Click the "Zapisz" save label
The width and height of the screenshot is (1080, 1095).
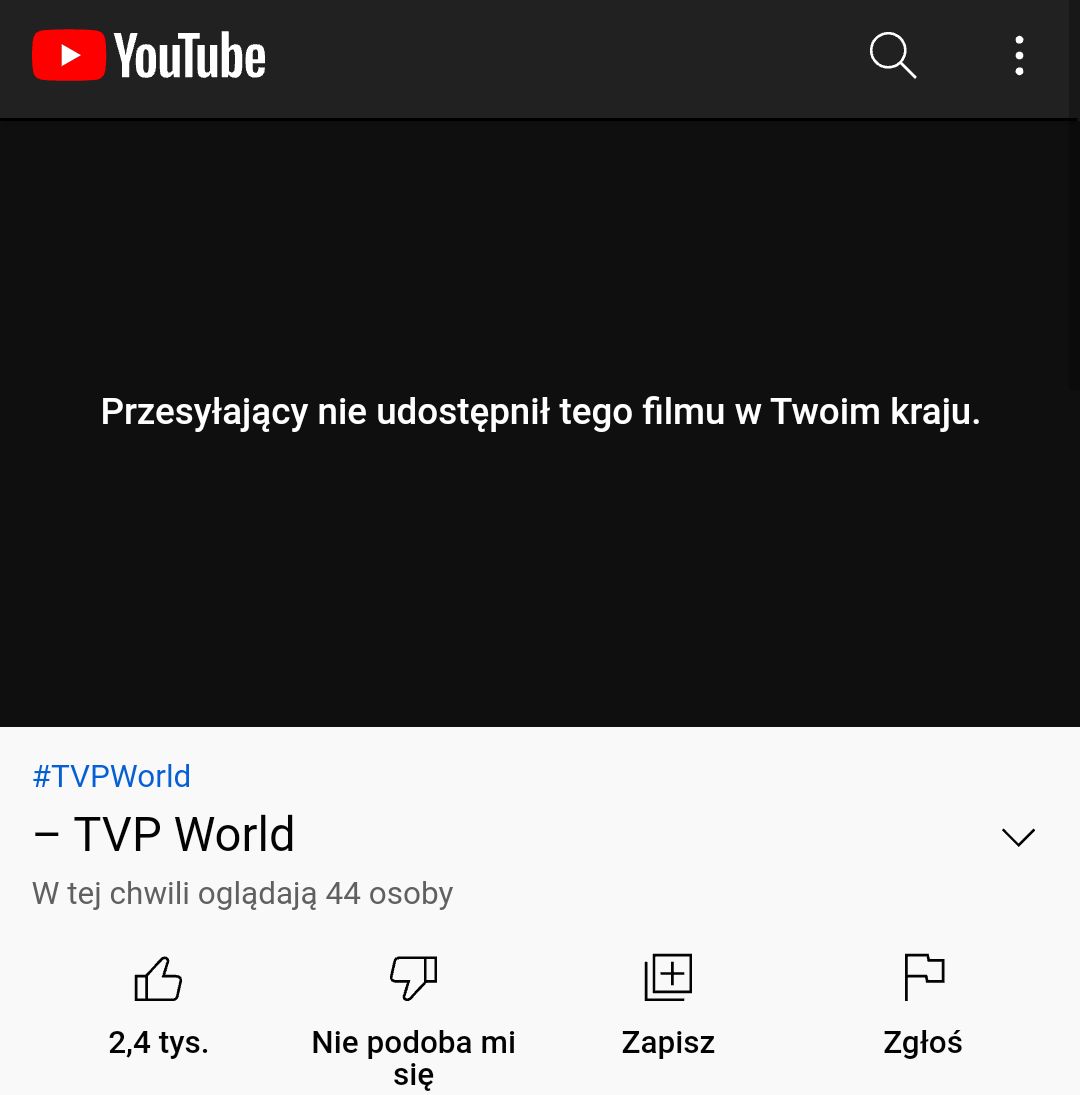tap(668, 1043)
